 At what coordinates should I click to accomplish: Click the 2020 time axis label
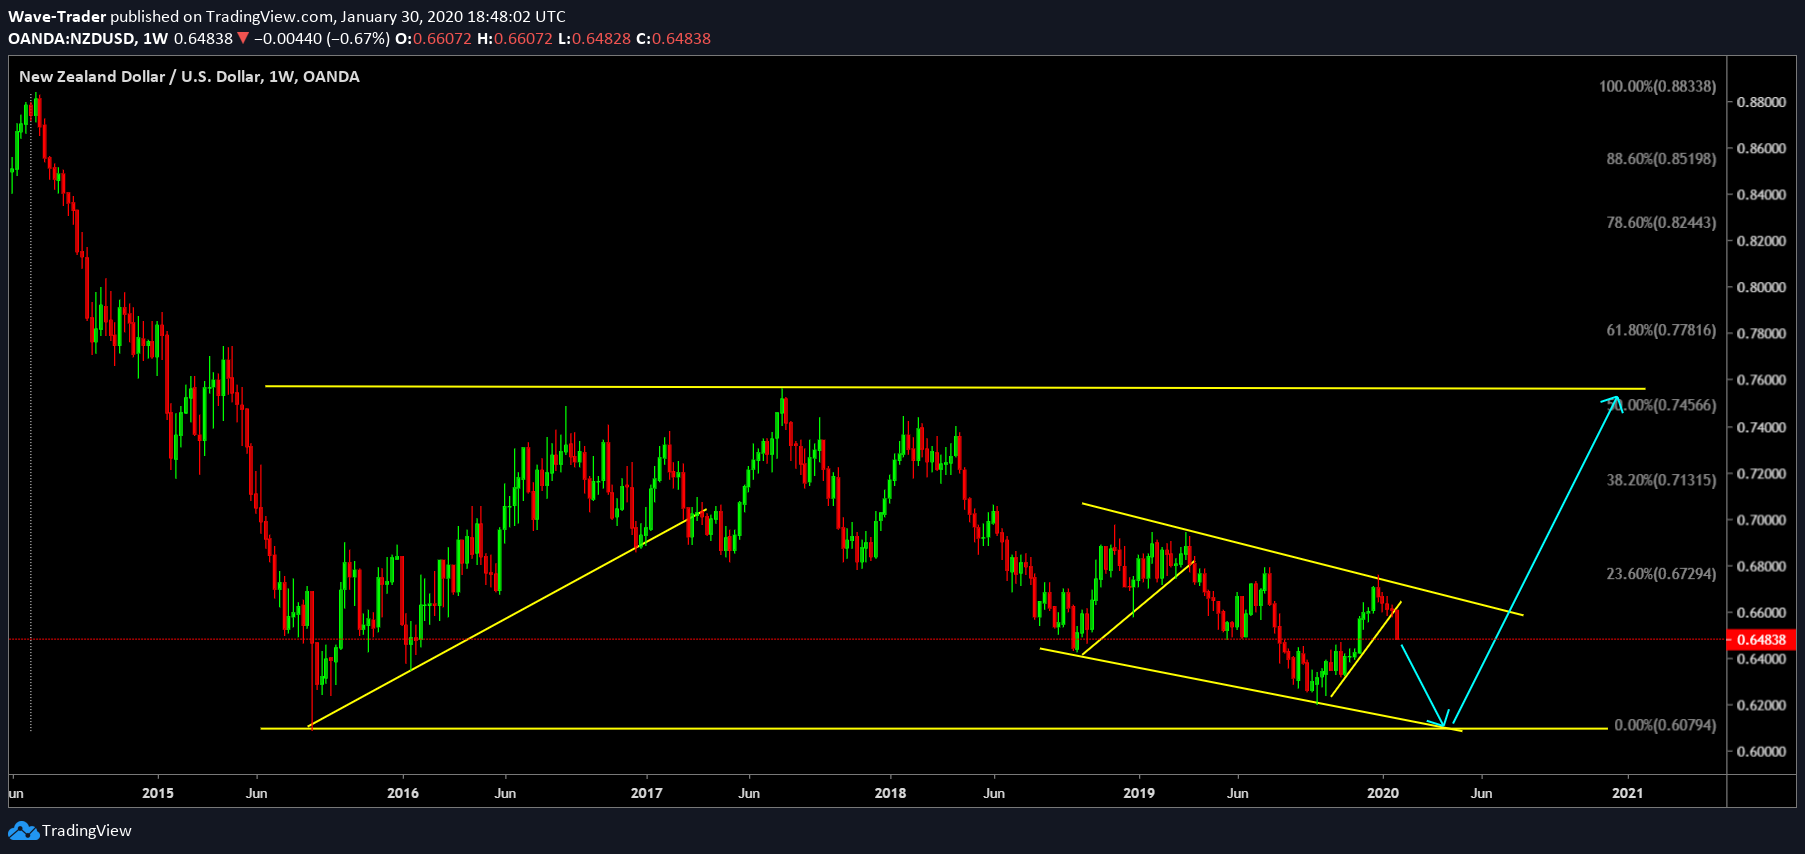click(1383, 793)
